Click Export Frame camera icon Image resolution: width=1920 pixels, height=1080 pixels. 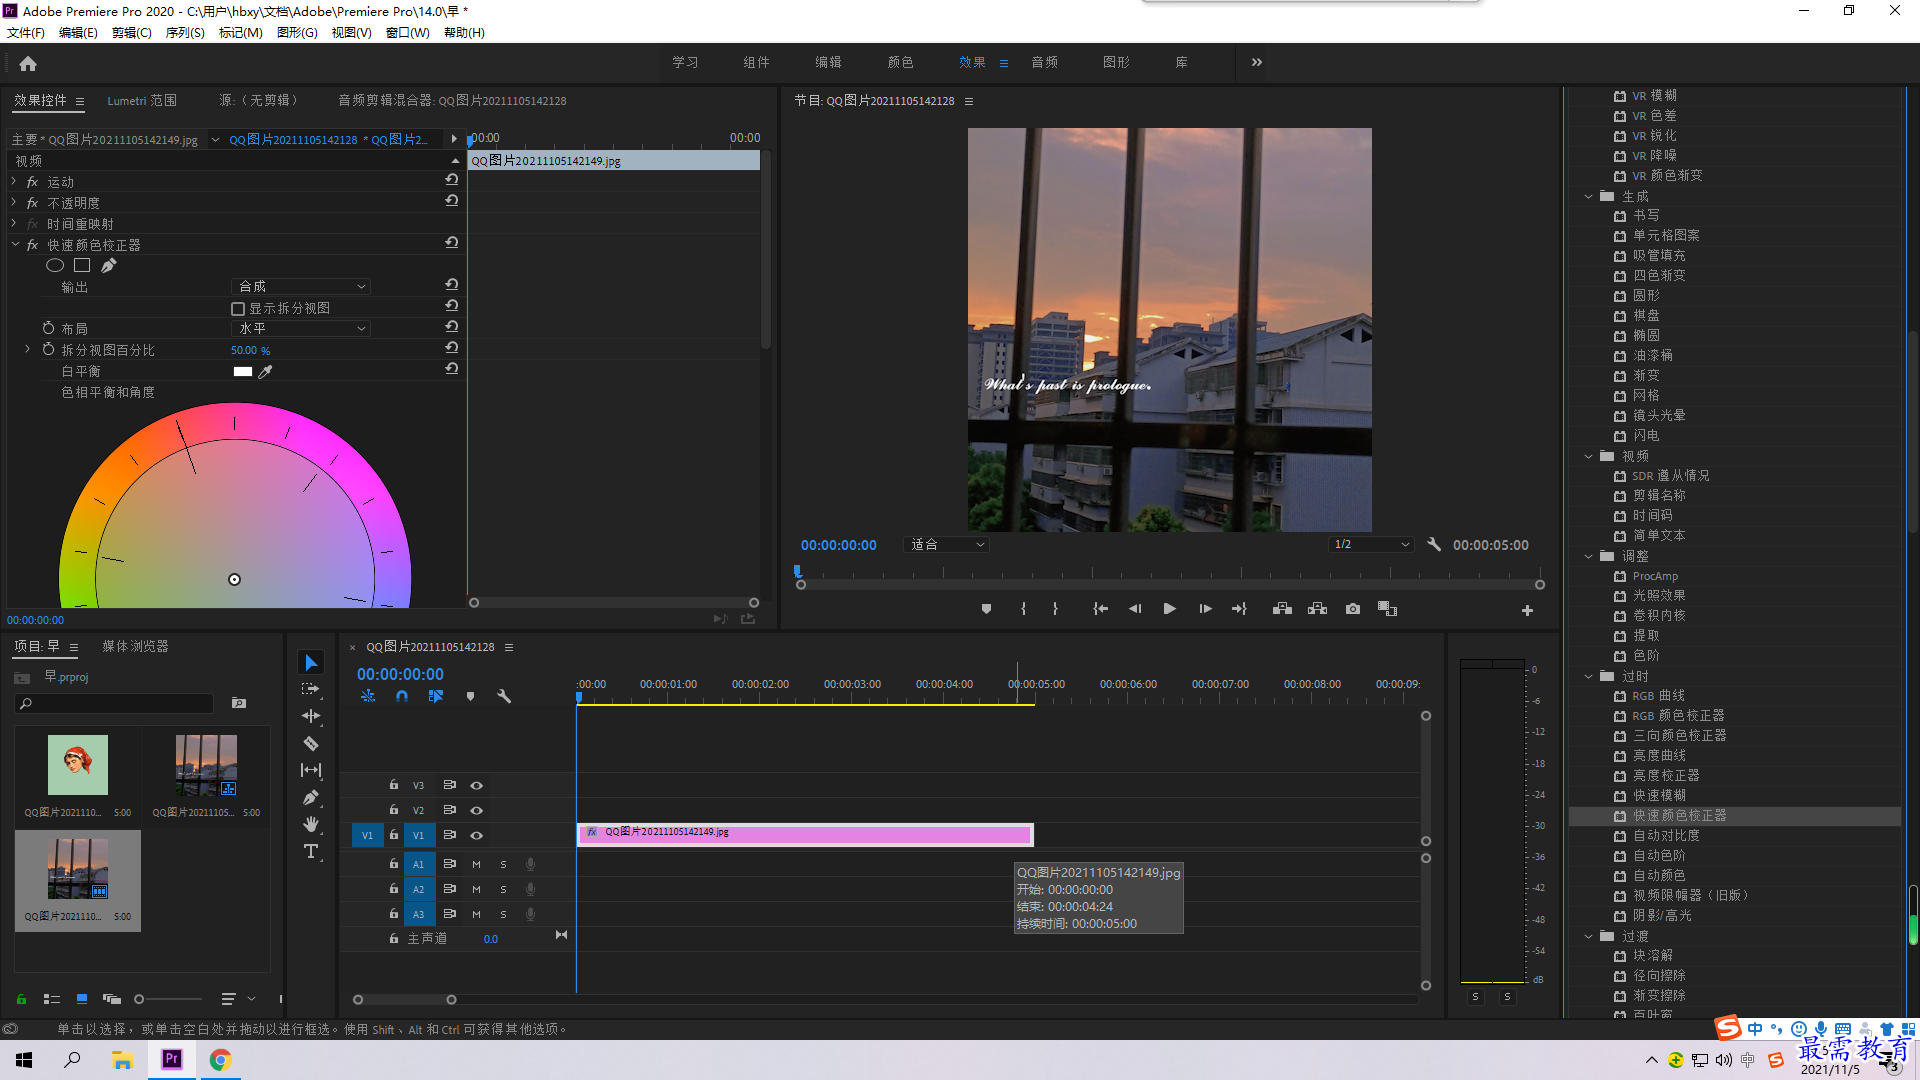pos(1353,609)
